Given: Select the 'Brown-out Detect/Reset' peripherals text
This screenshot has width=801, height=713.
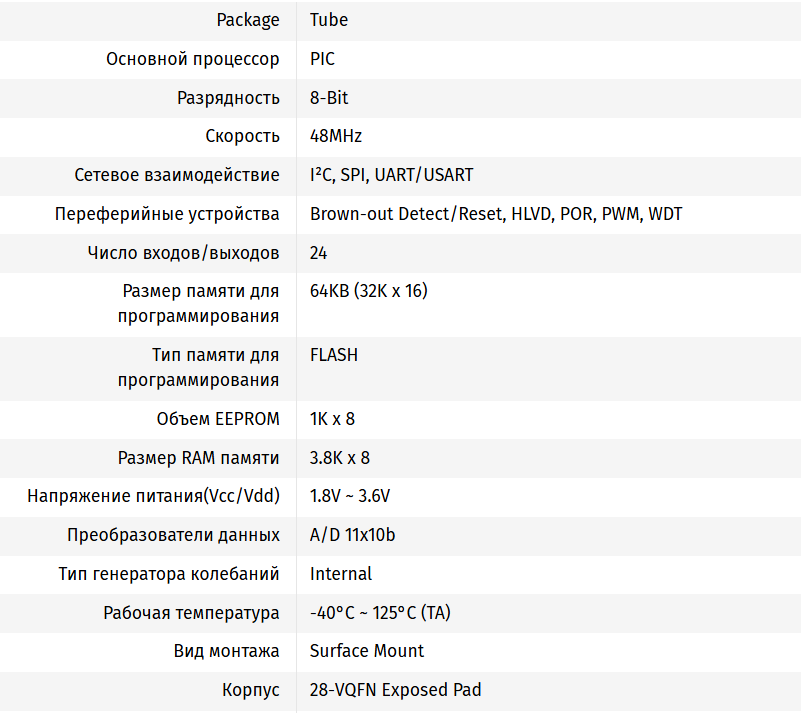Looking at the screenshot, I should click(407, 214).
